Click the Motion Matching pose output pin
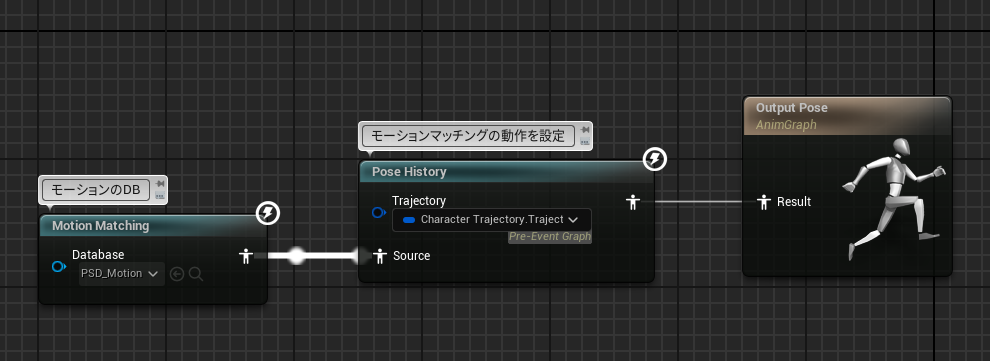 click(246, 256)
